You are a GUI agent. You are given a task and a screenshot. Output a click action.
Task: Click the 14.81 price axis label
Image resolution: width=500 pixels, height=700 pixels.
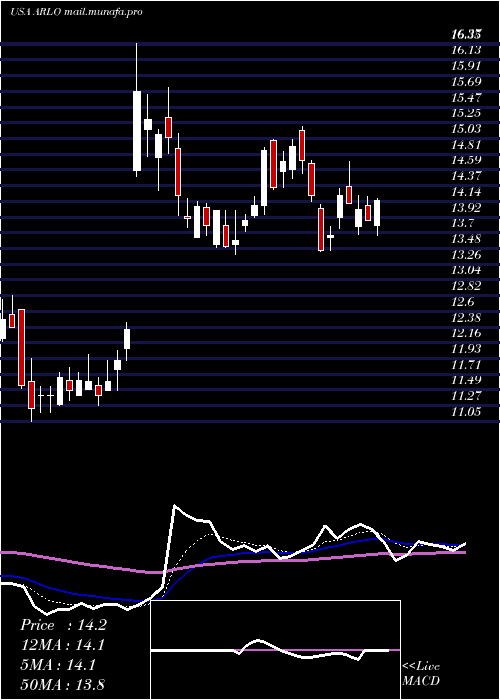pos(467,145)
